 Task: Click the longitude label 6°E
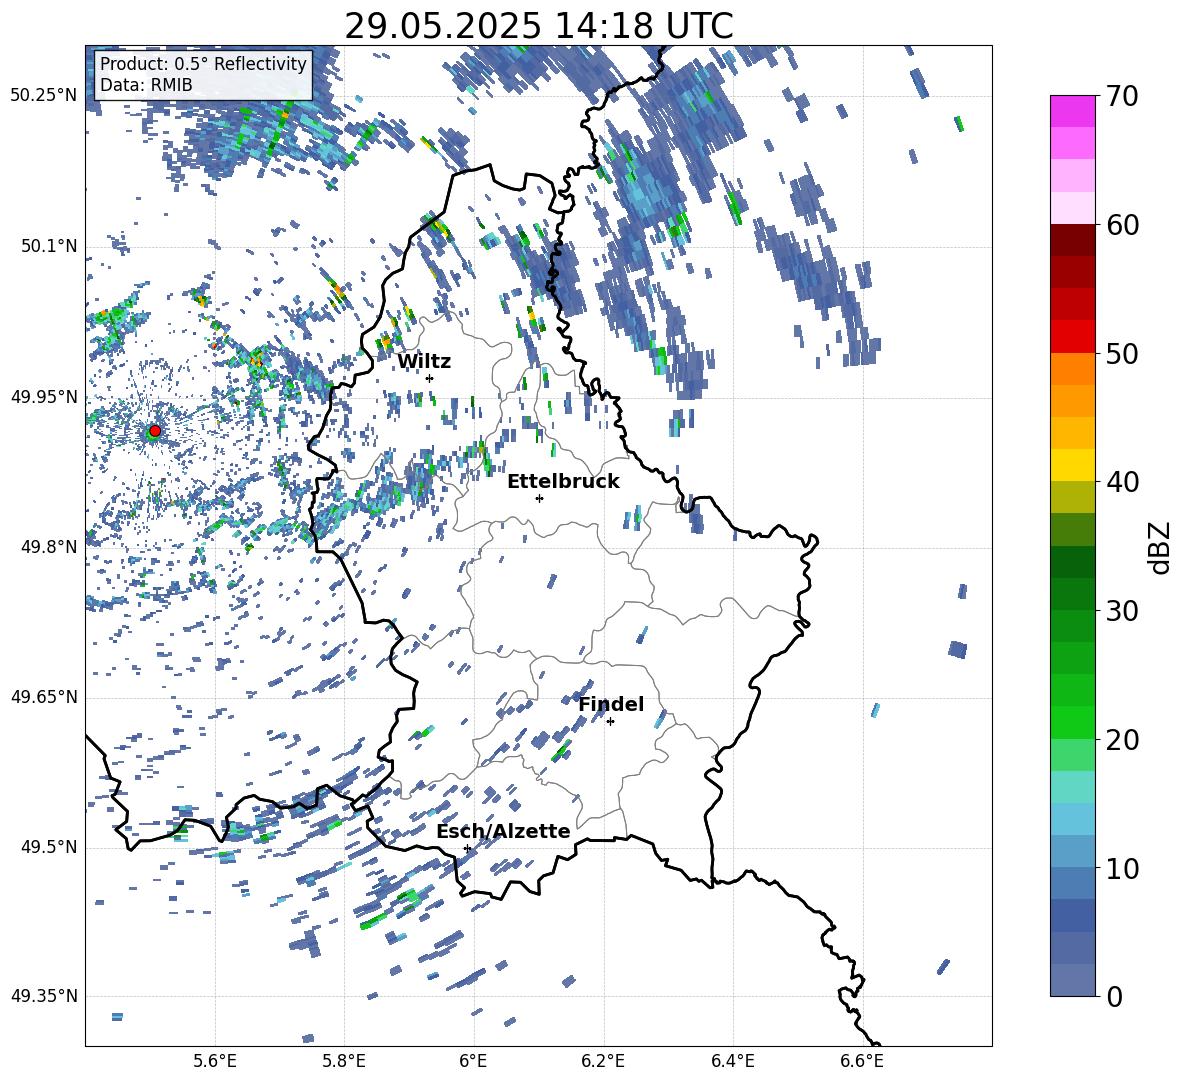(473, 1061)
